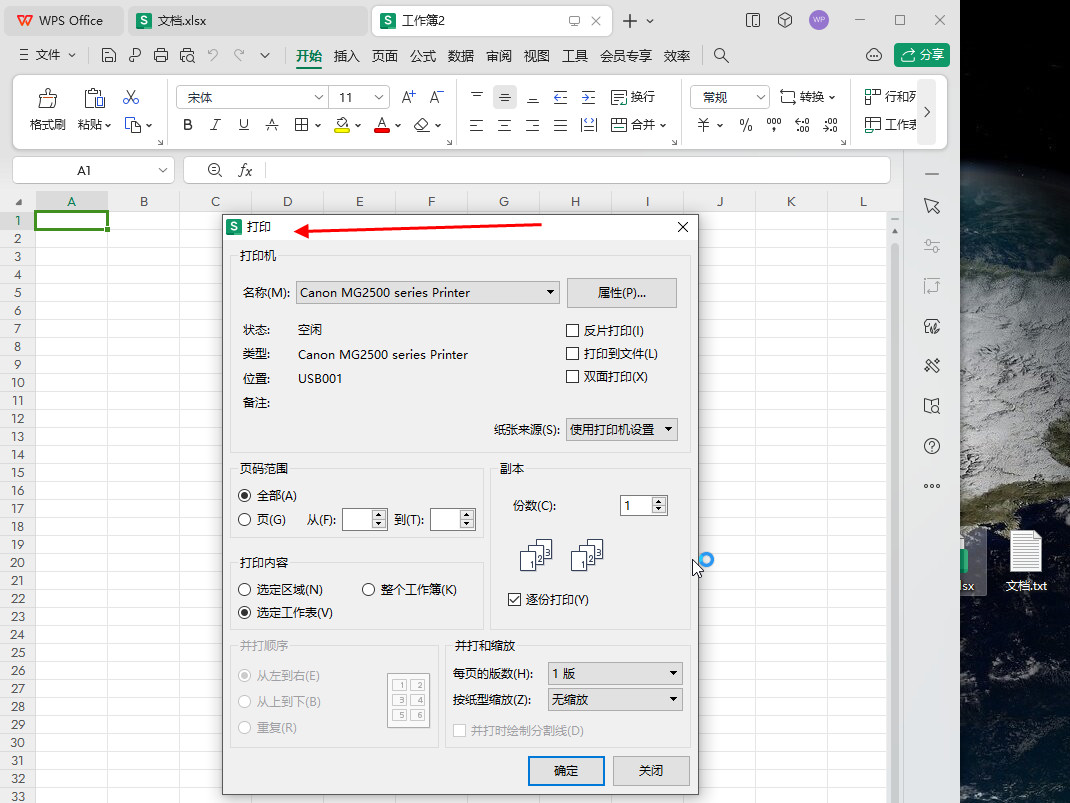The image size is (1070, 803).
Task: Switch to the 视图 ribbon tab
Action: tap(536, 56)
